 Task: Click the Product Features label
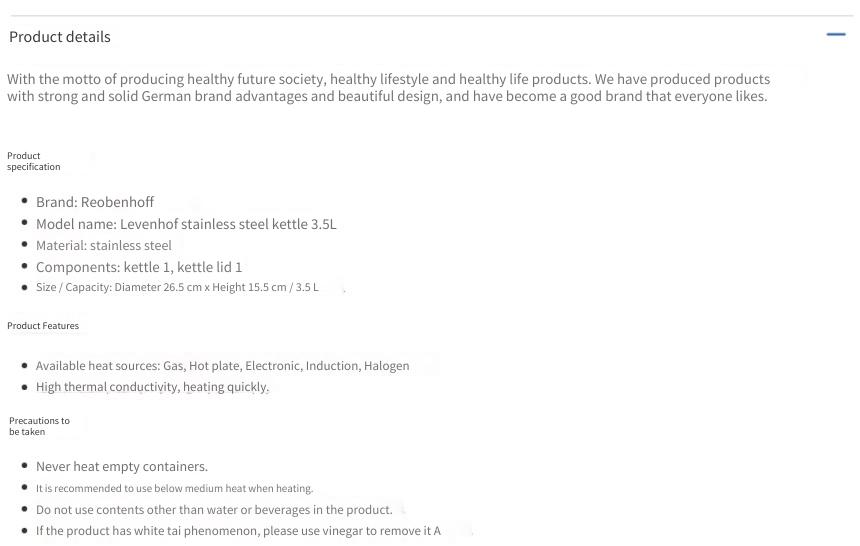tap(43, 325)
